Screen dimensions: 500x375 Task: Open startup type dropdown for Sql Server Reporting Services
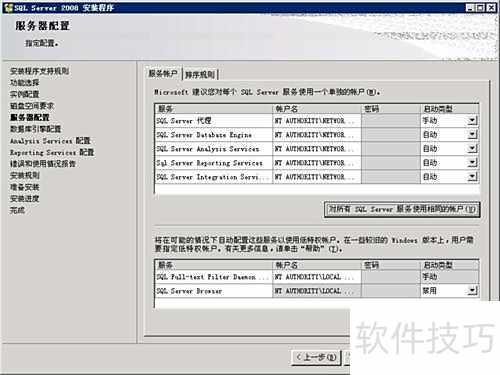pyautogui.click(x=472, y=163)
